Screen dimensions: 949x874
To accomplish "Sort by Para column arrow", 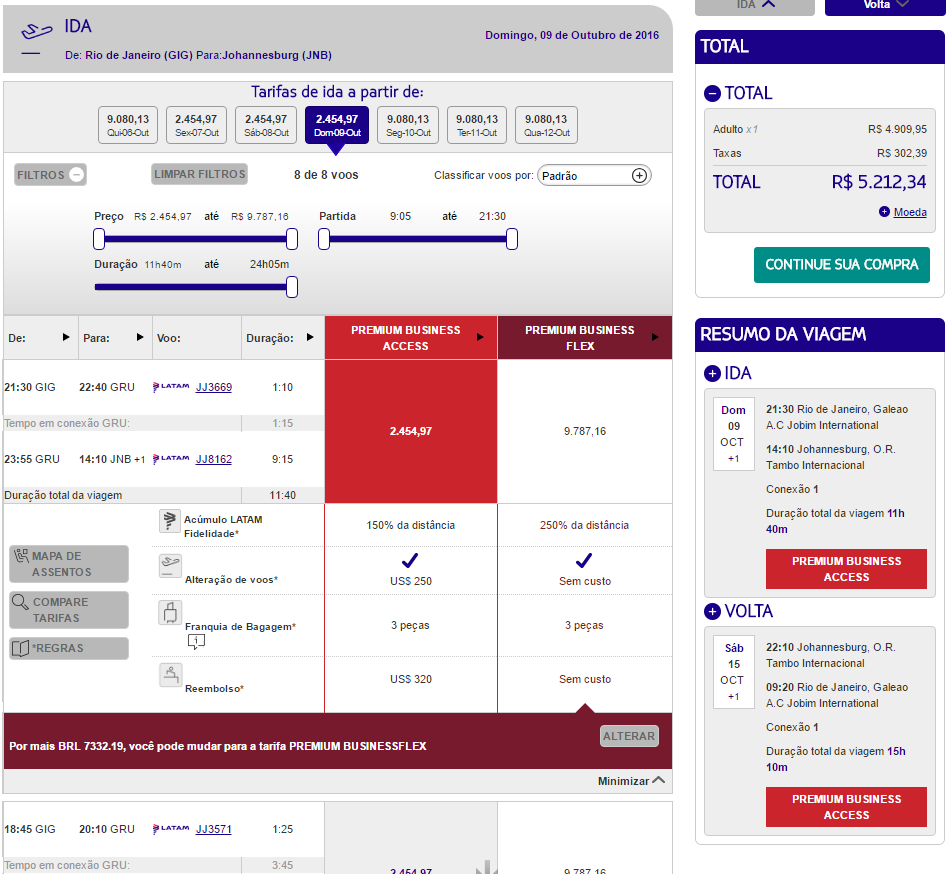I will 140,337.
